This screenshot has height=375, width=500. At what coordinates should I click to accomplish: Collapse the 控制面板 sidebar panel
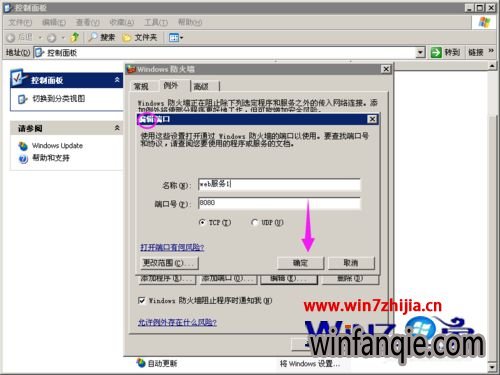pos(117,80)
